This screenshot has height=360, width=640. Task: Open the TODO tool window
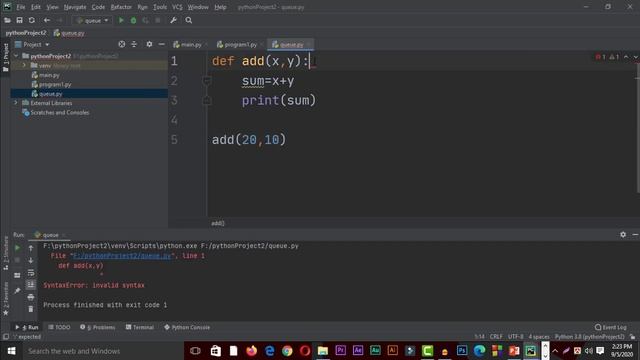point(60,327)
